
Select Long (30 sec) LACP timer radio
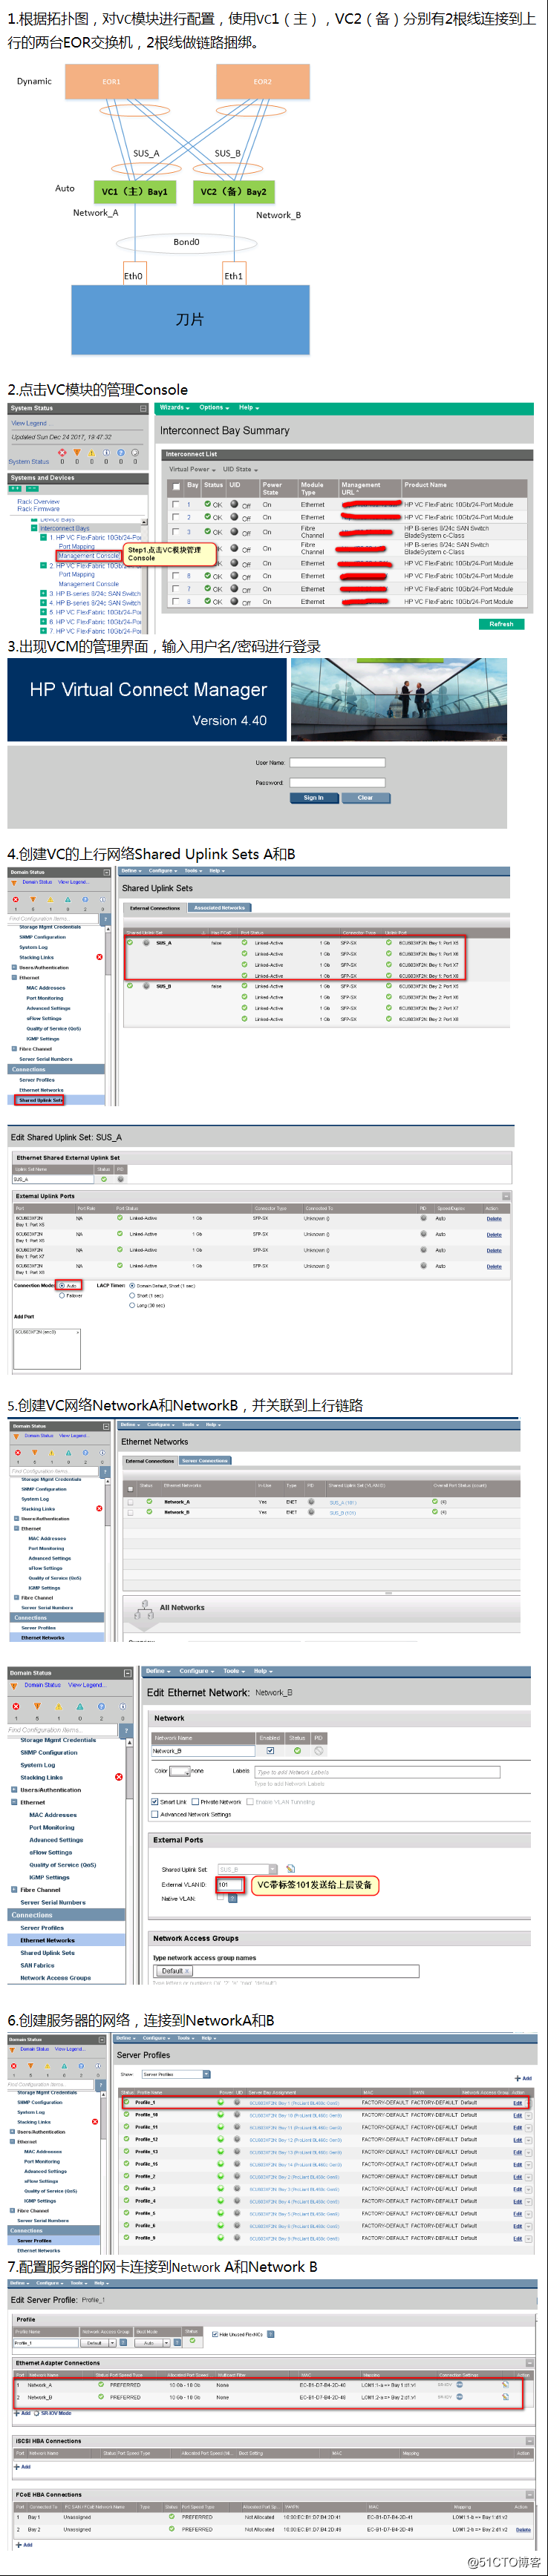point(132,1305)
